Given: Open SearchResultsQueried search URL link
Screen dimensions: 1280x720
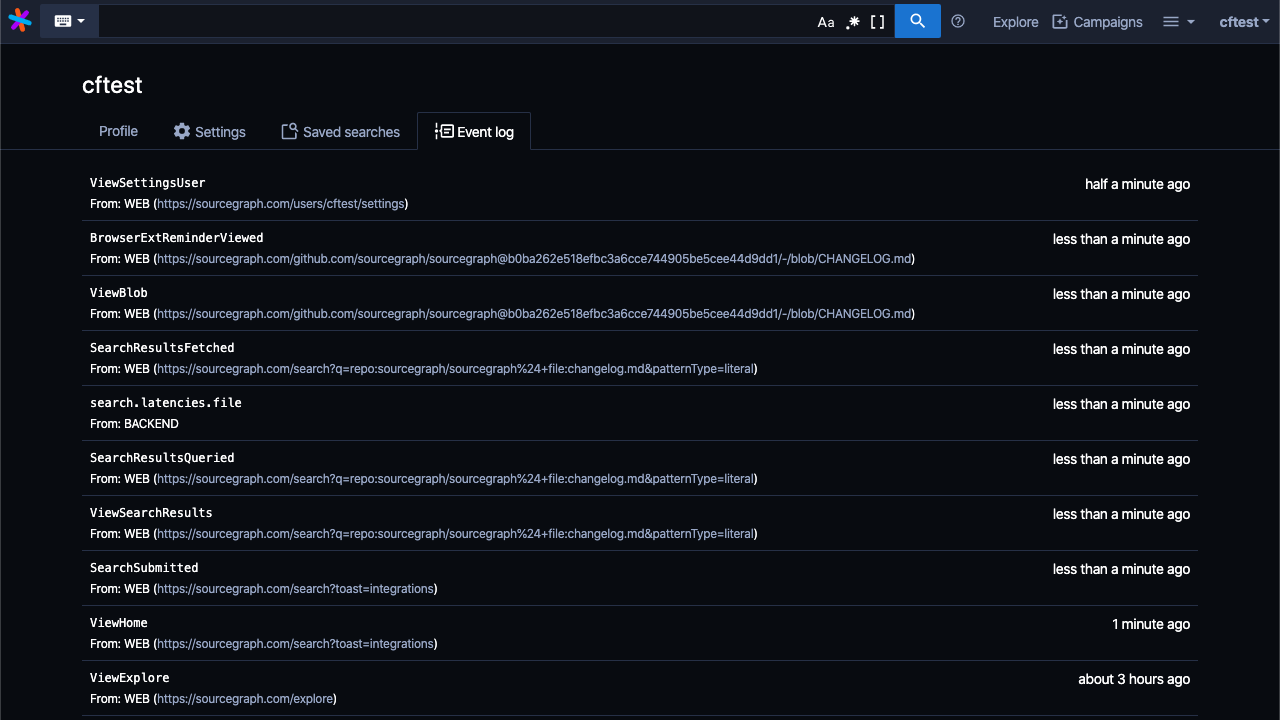Looking at the screenshot, I should coord(455,479).
